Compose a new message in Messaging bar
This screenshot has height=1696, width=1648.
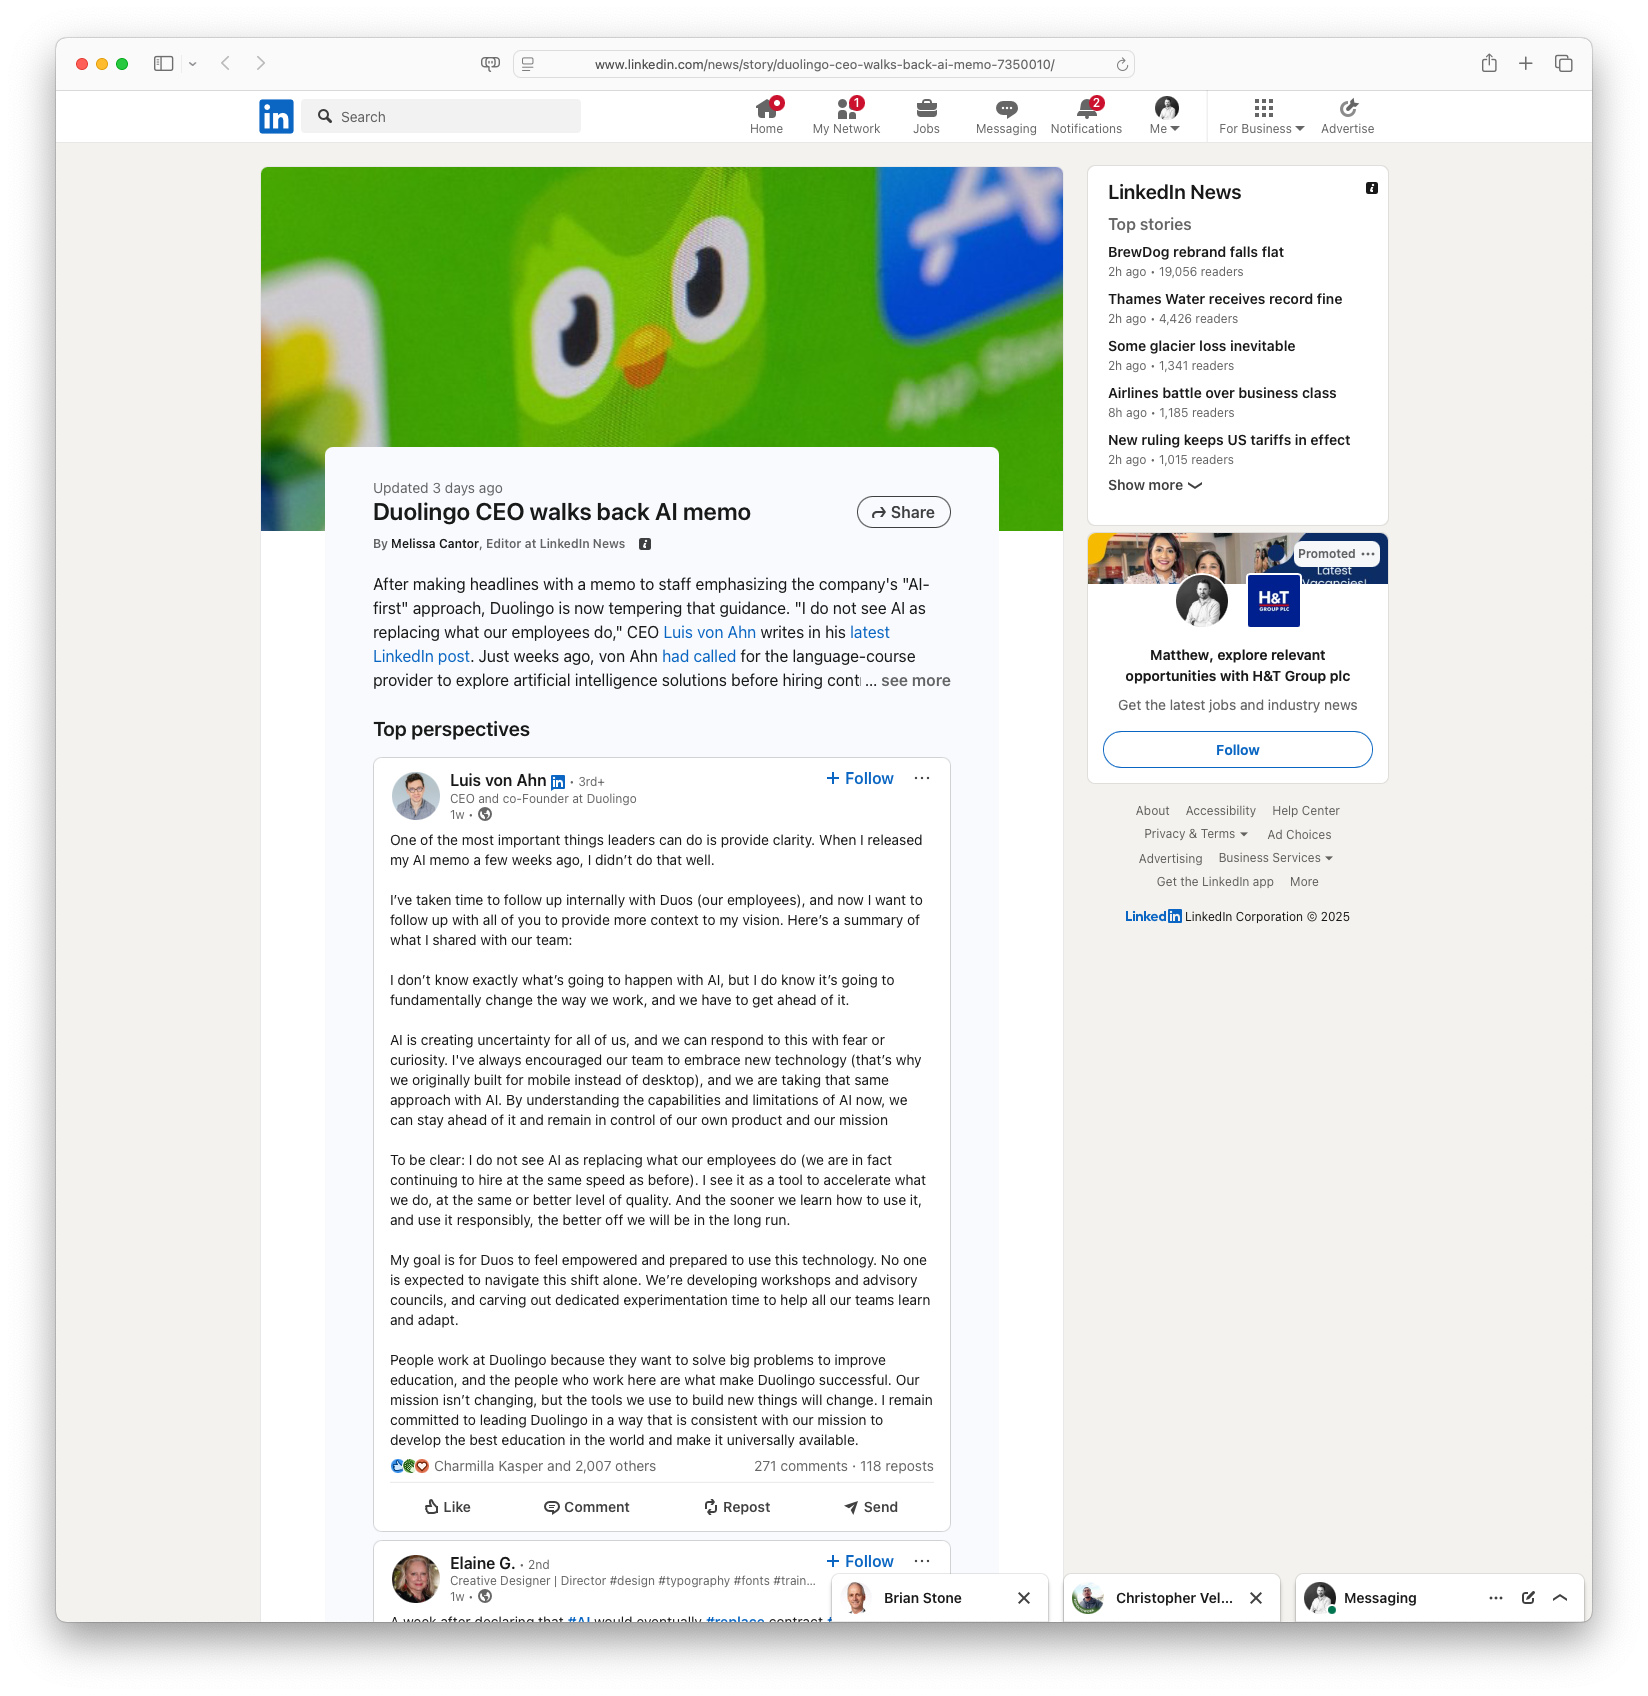(1528, 1598)
